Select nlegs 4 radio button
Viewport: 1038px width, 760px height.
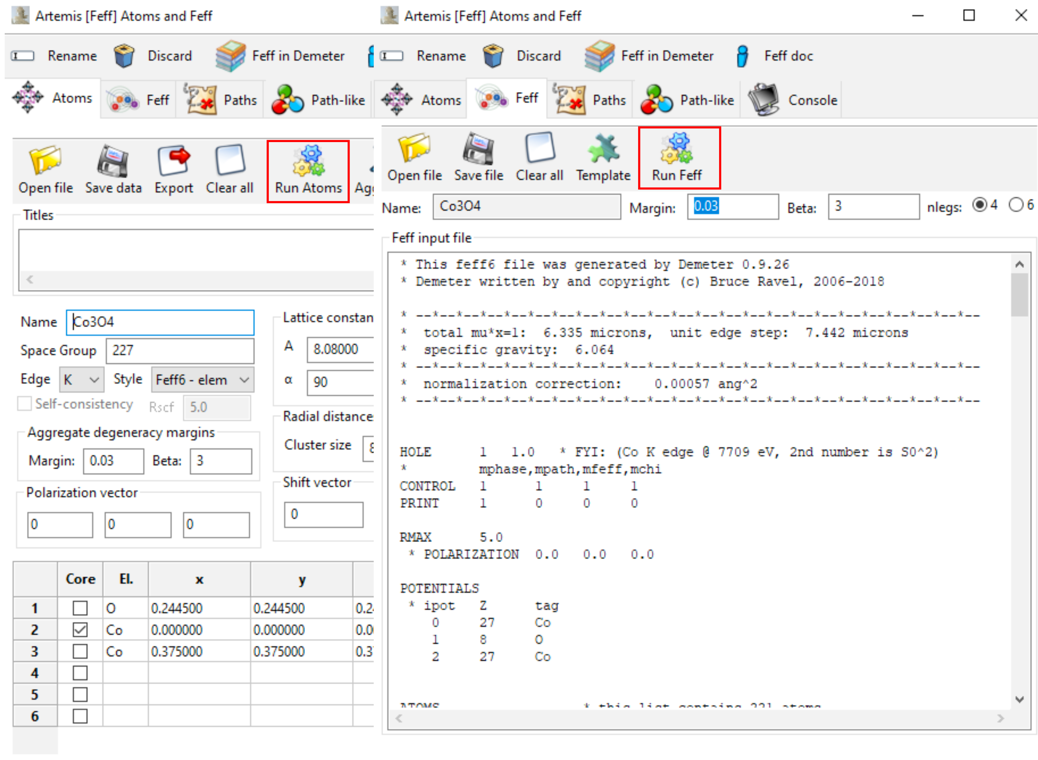(979, 205)
